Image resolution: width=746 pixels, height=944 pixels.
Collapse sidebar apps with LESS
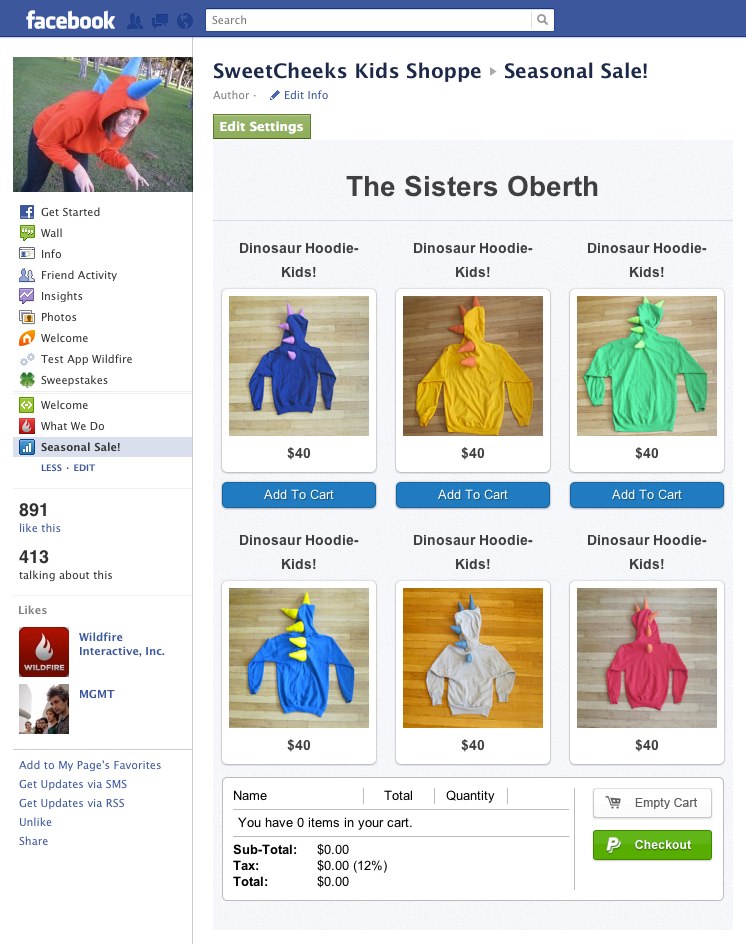[x=51, y=468]
